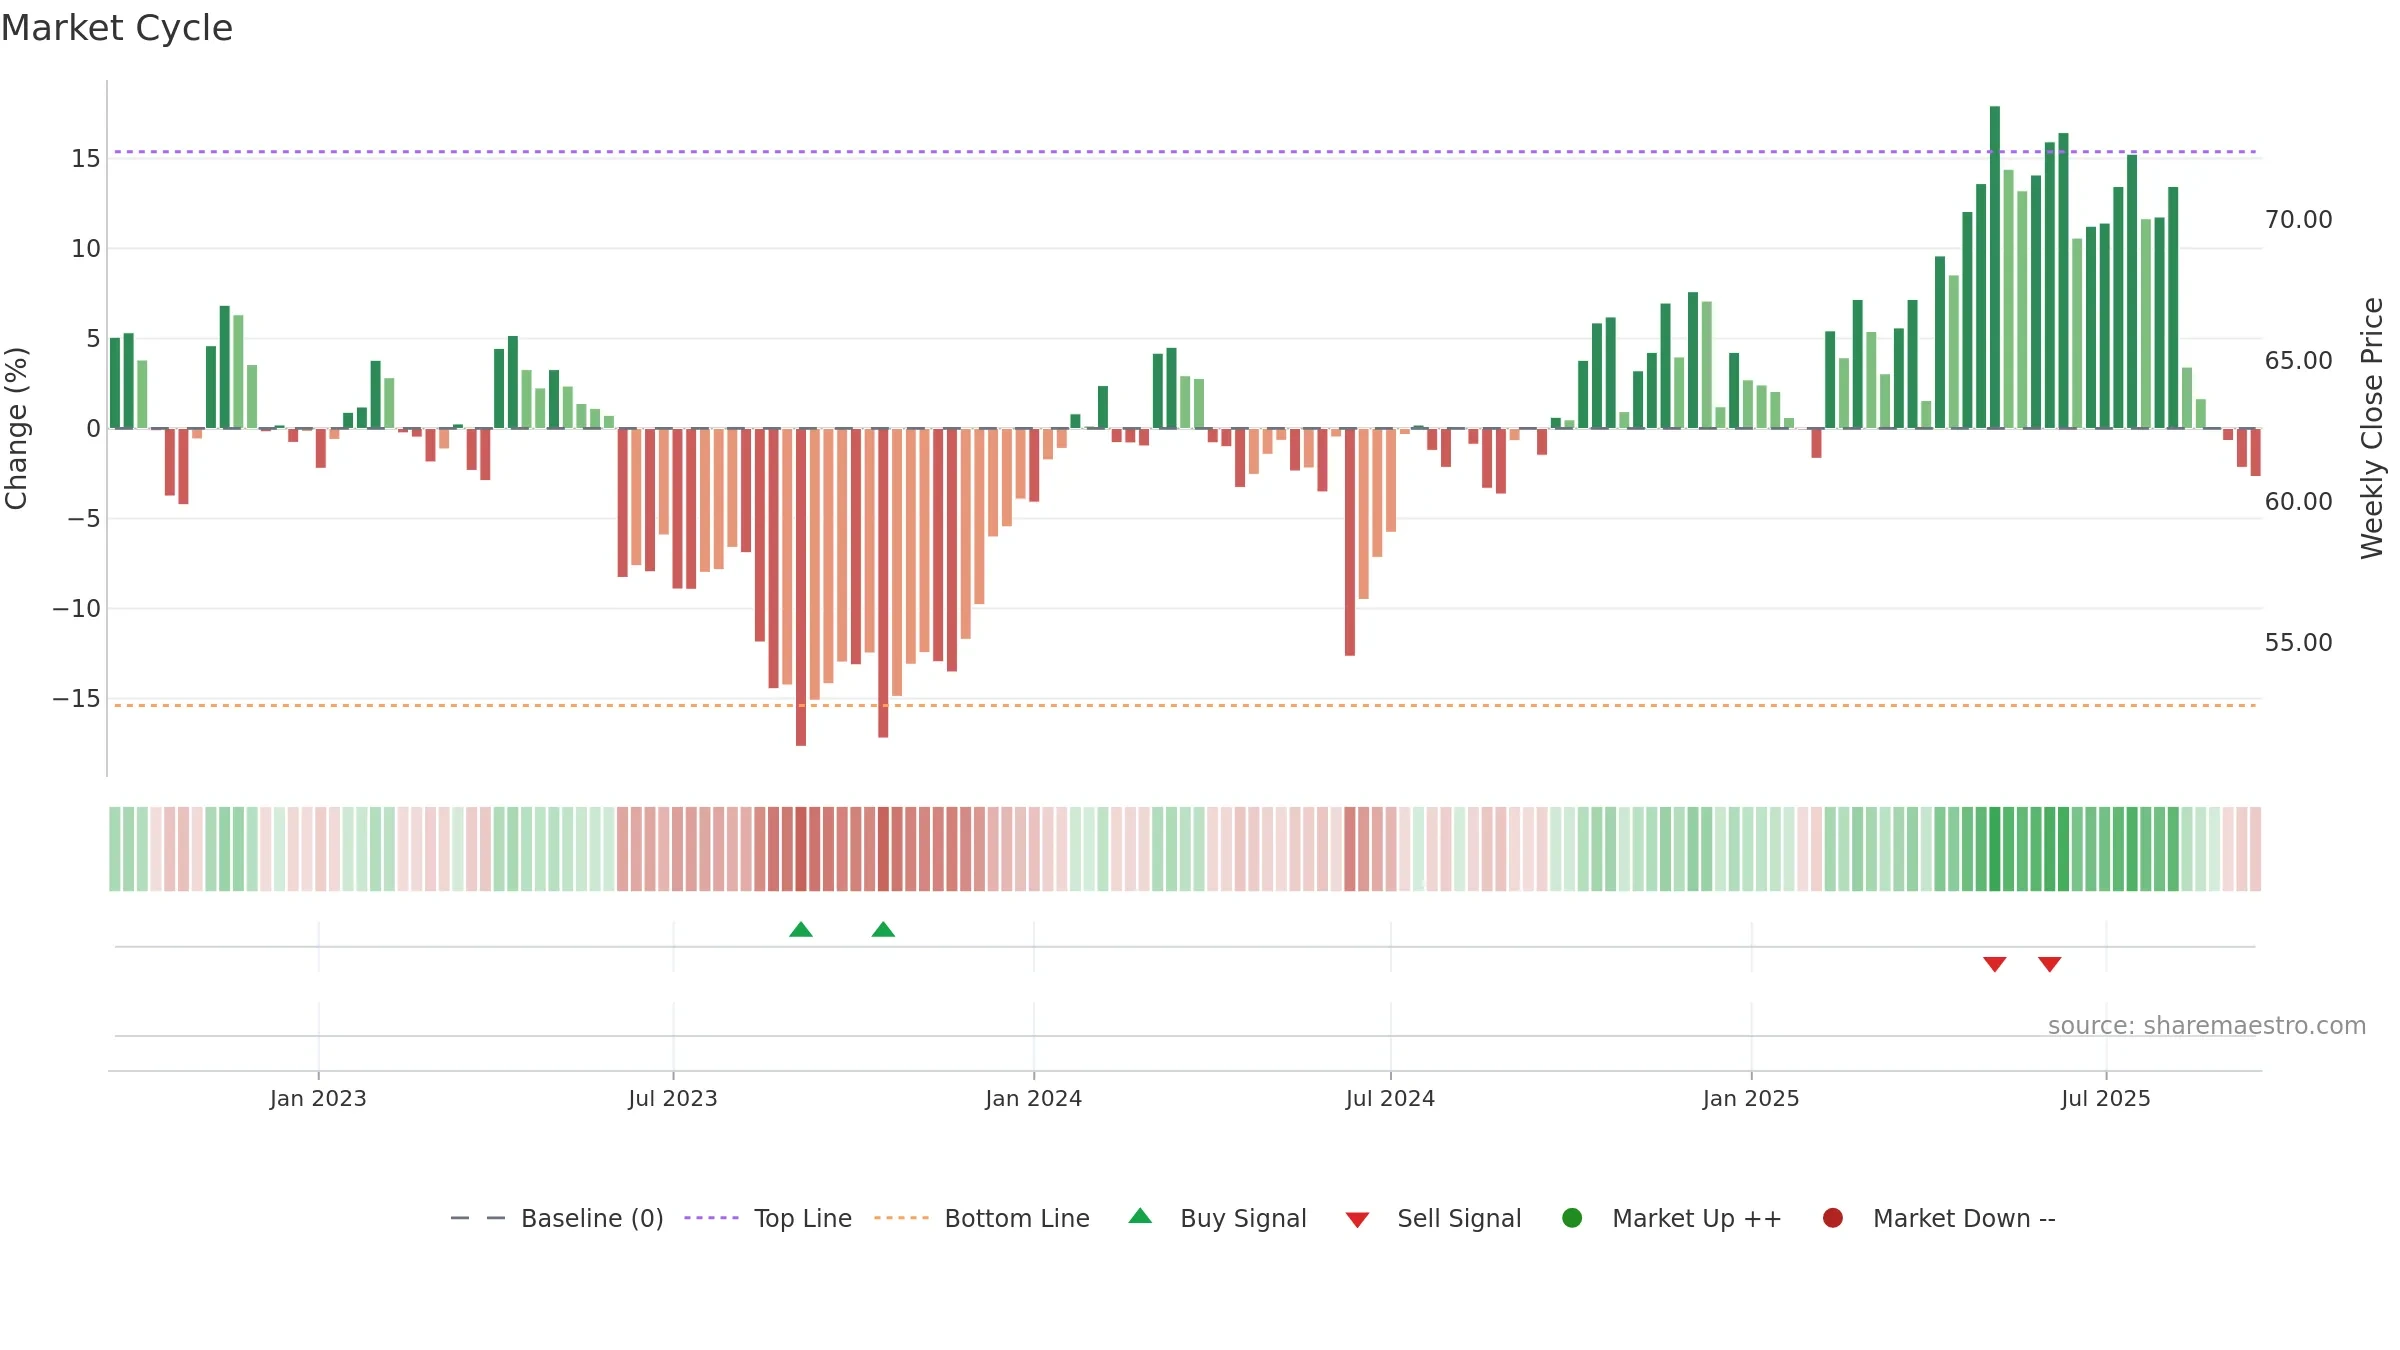This screenshot has height=1350, width=2400.
Task: Click the Jul 2025 axis label
Action: point(2106,1098)
